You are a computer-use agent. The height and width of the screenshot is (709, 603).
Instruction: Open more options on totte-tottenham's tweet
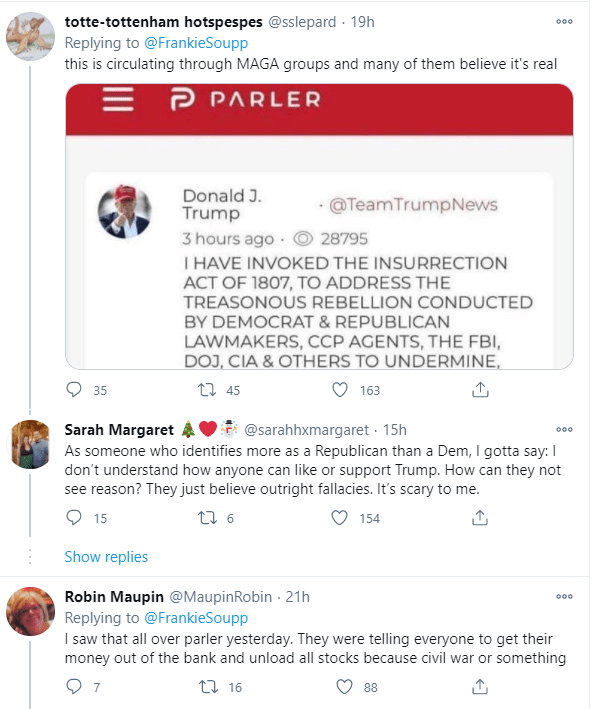[566, 21]
